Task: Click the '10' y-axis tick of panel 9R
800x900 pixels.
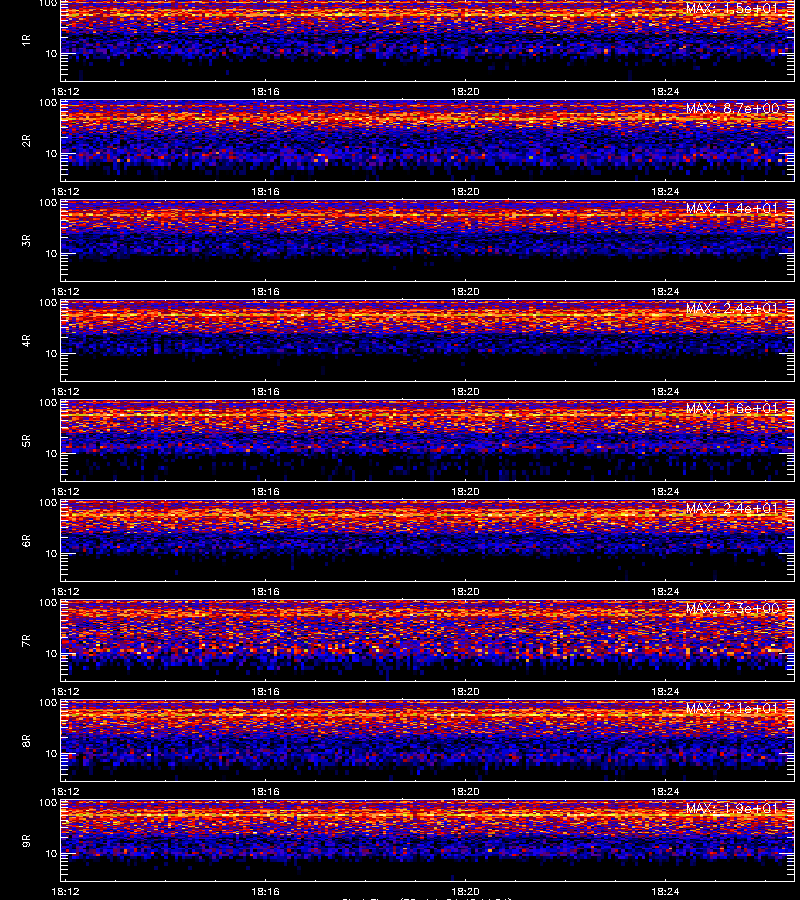Action: [51, 854]
